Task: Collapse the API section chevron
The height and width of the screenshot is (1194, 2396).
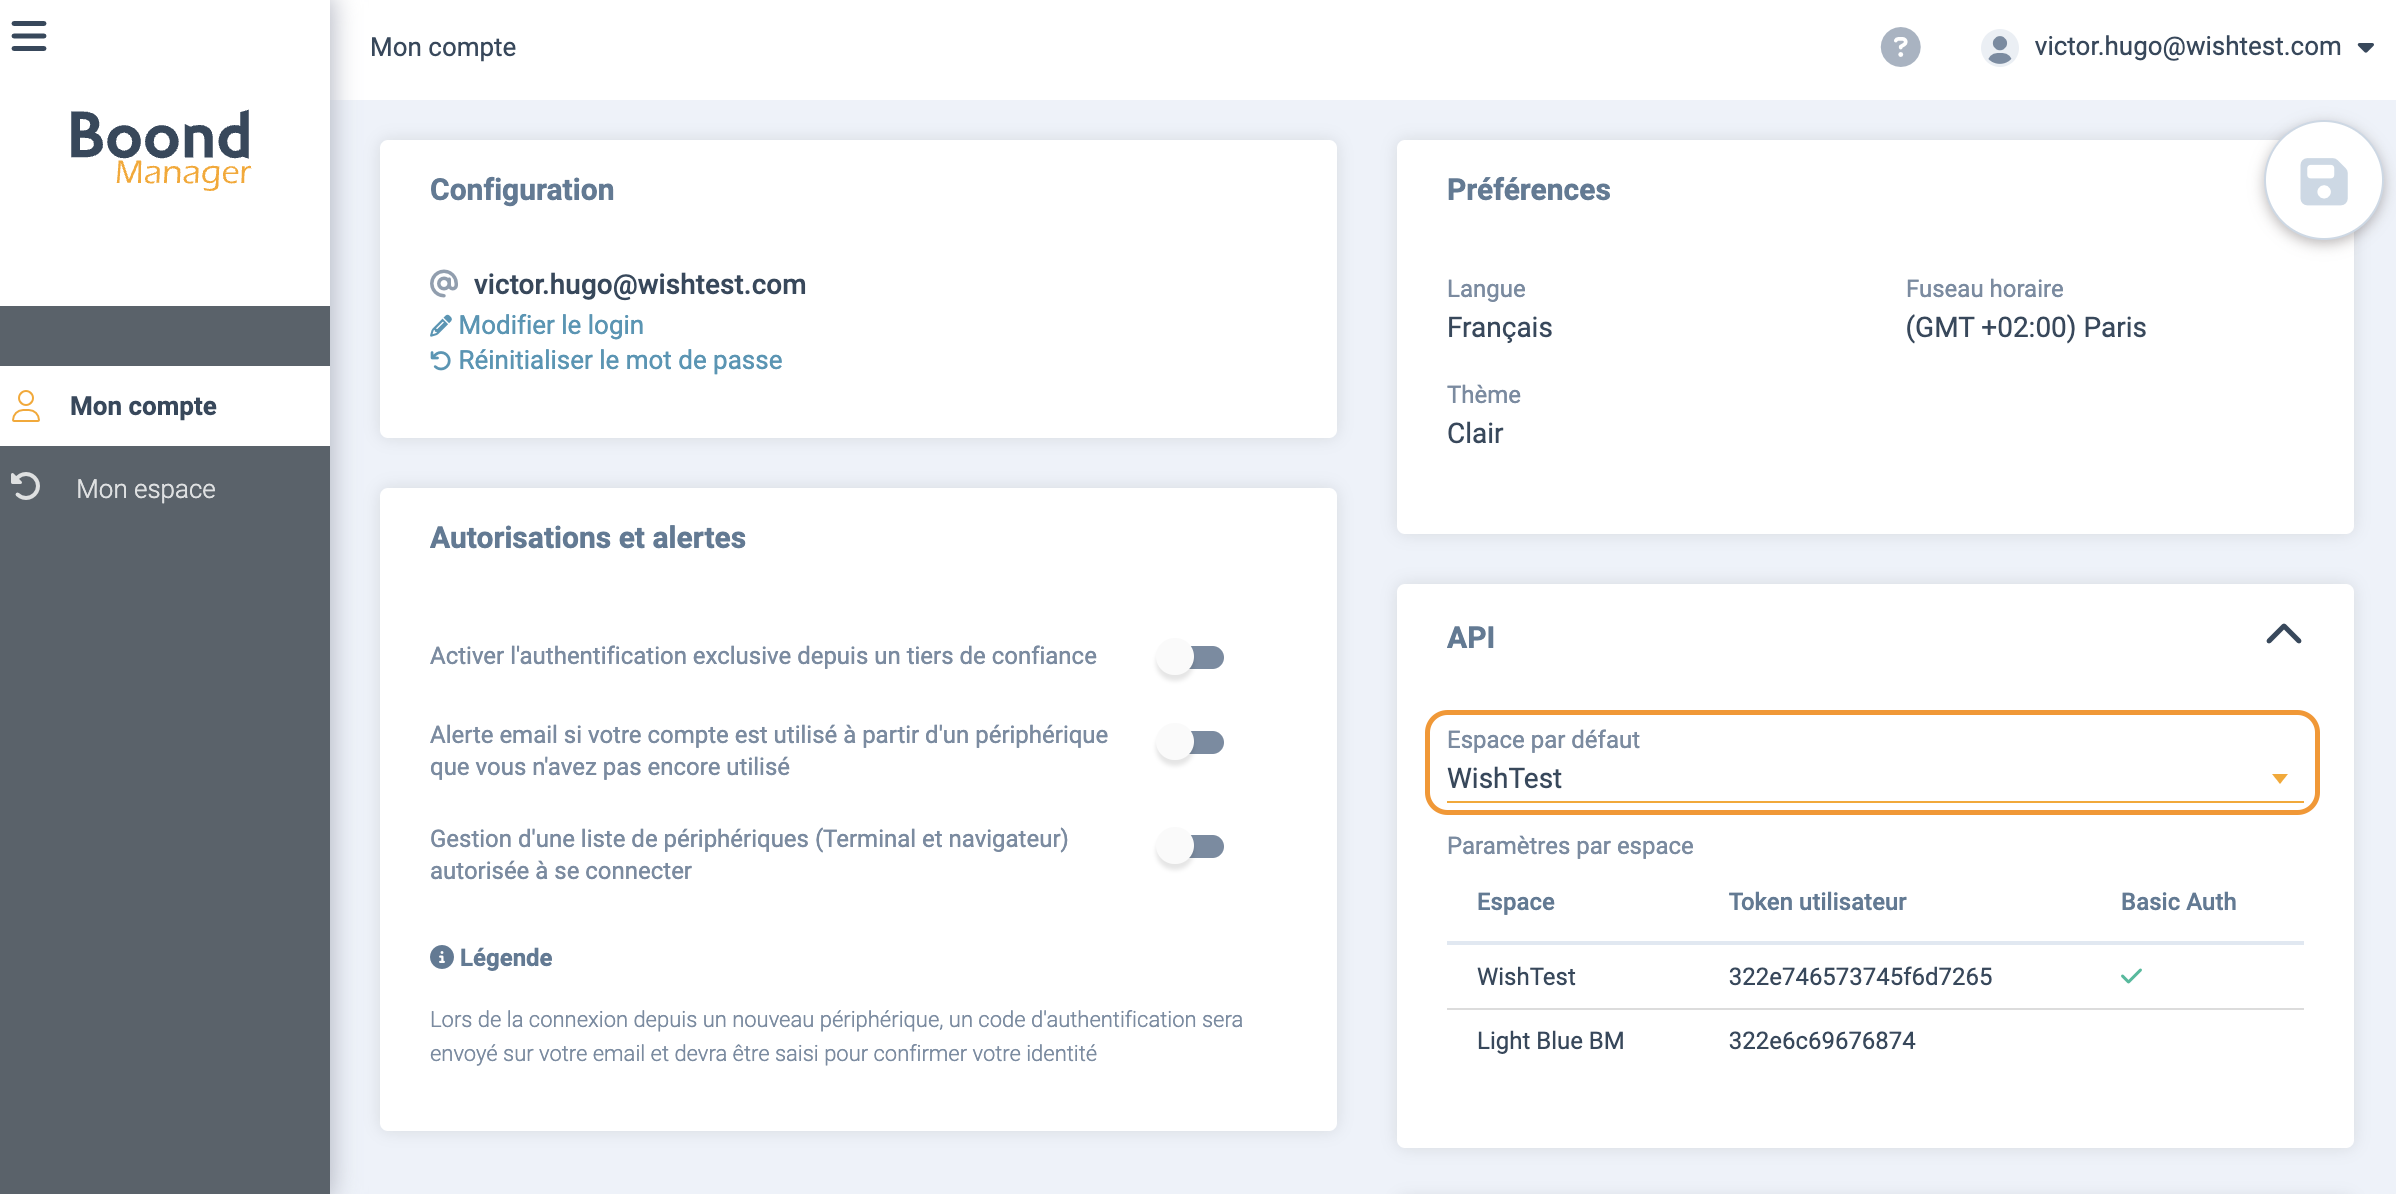Action: pyautogui.click(x=2283, y=634)
